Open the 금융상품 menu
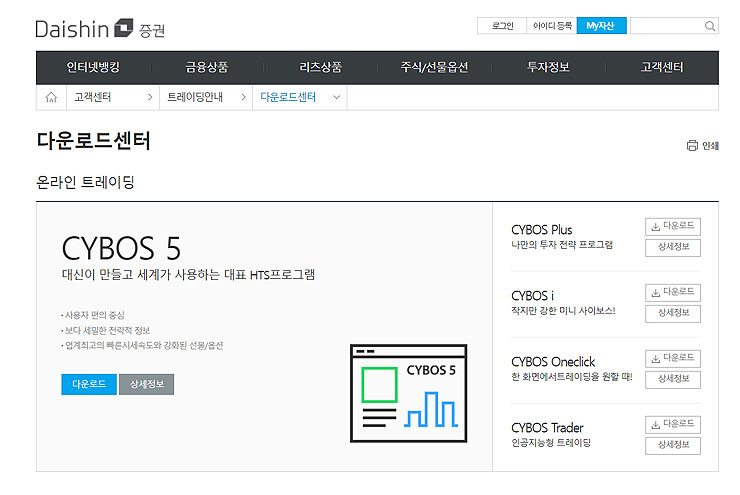The image size is (740, 495). (207, 67)
